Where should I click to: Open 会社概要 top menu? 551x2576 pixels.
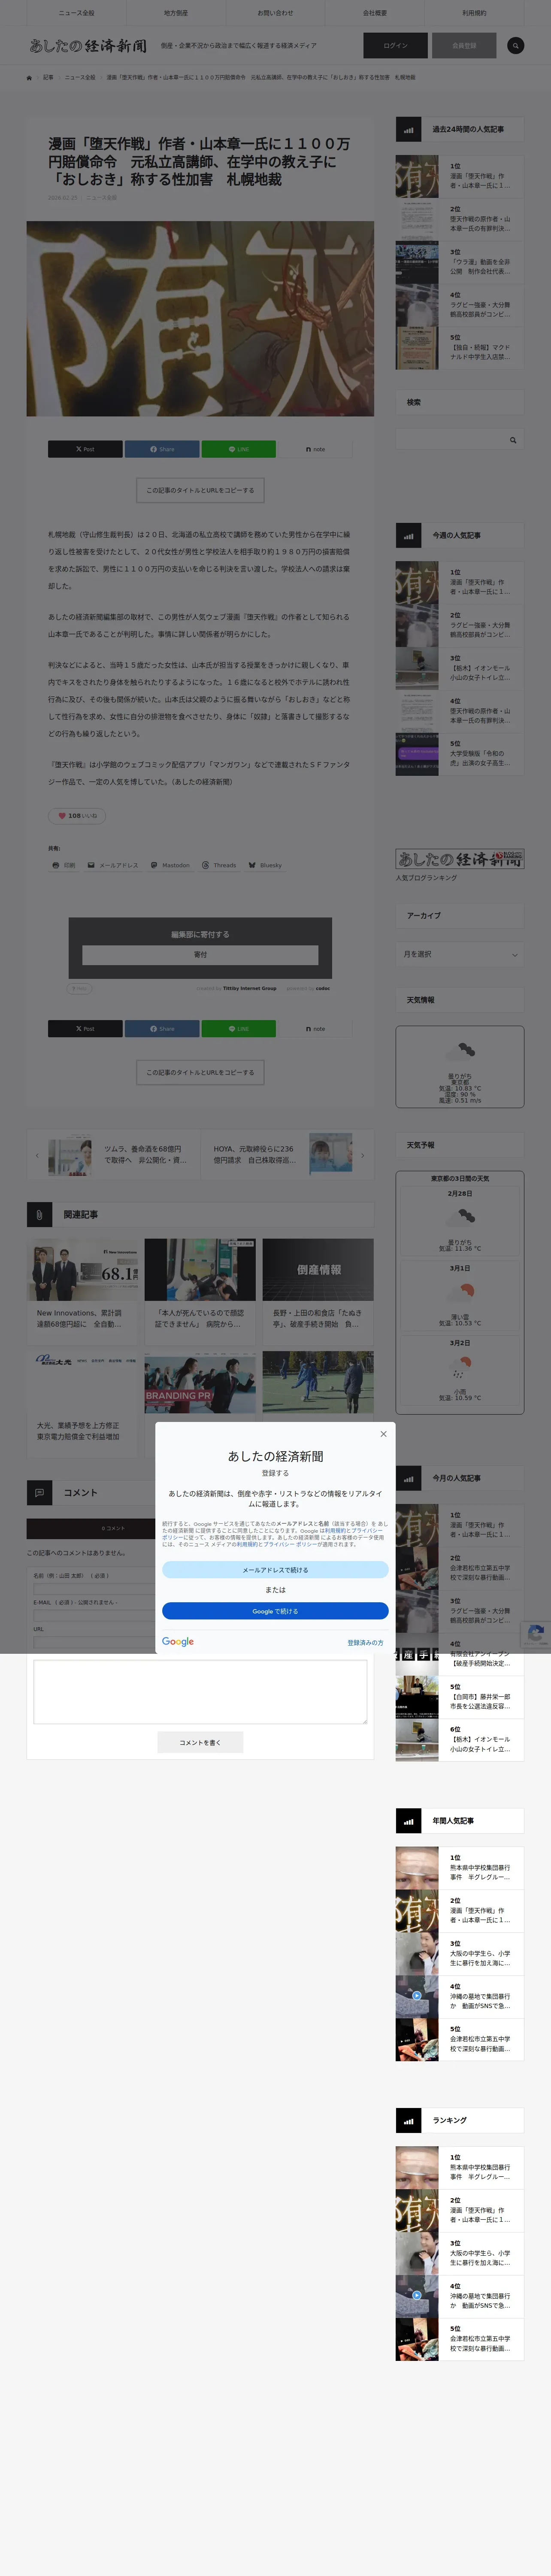[x=374, y=13]
